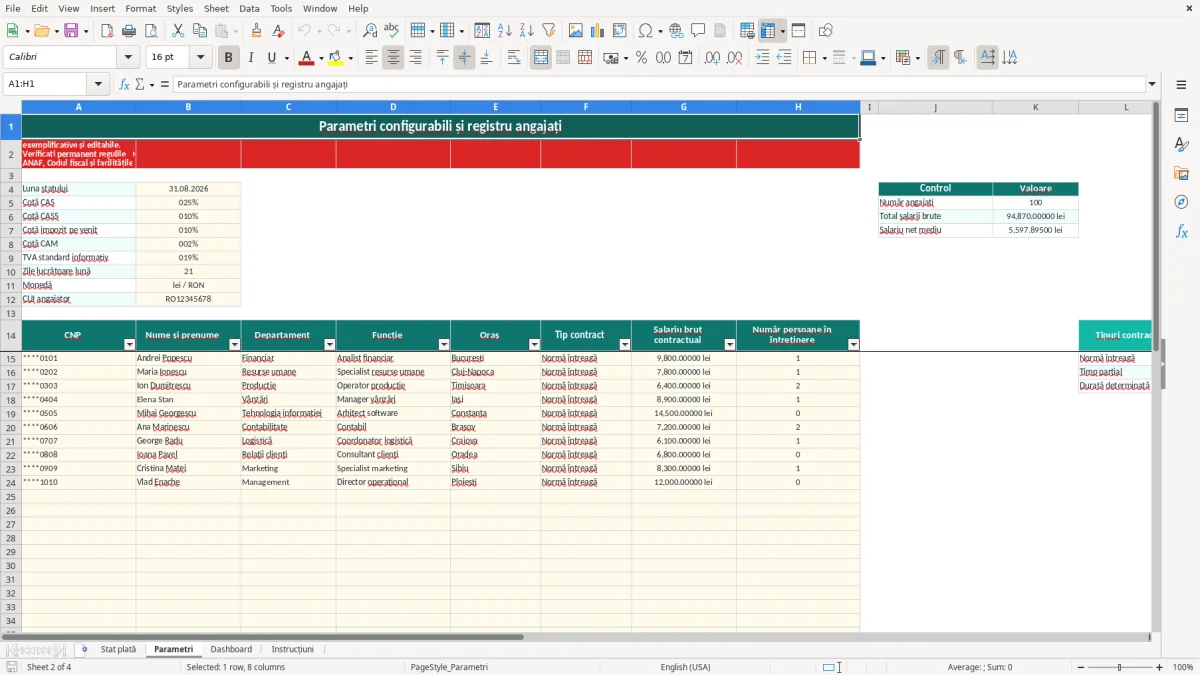Toggle Italic formatting
The width and height of the screenshot is (1200, 675).
pyautogui.click(x=251, y=58)
